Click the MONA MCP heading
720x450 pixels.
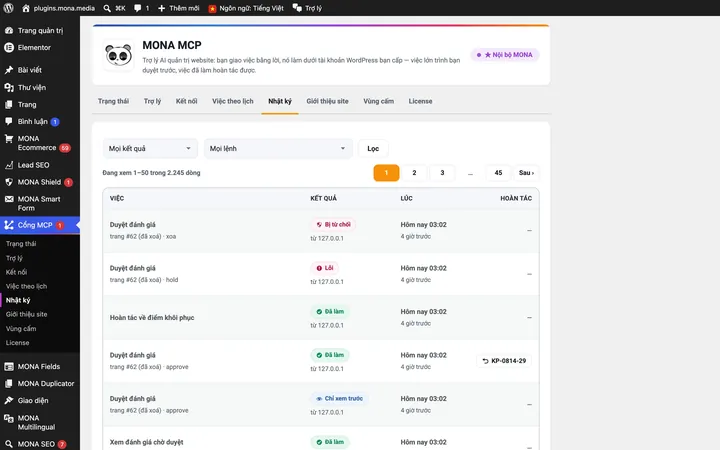click(172, 45)
